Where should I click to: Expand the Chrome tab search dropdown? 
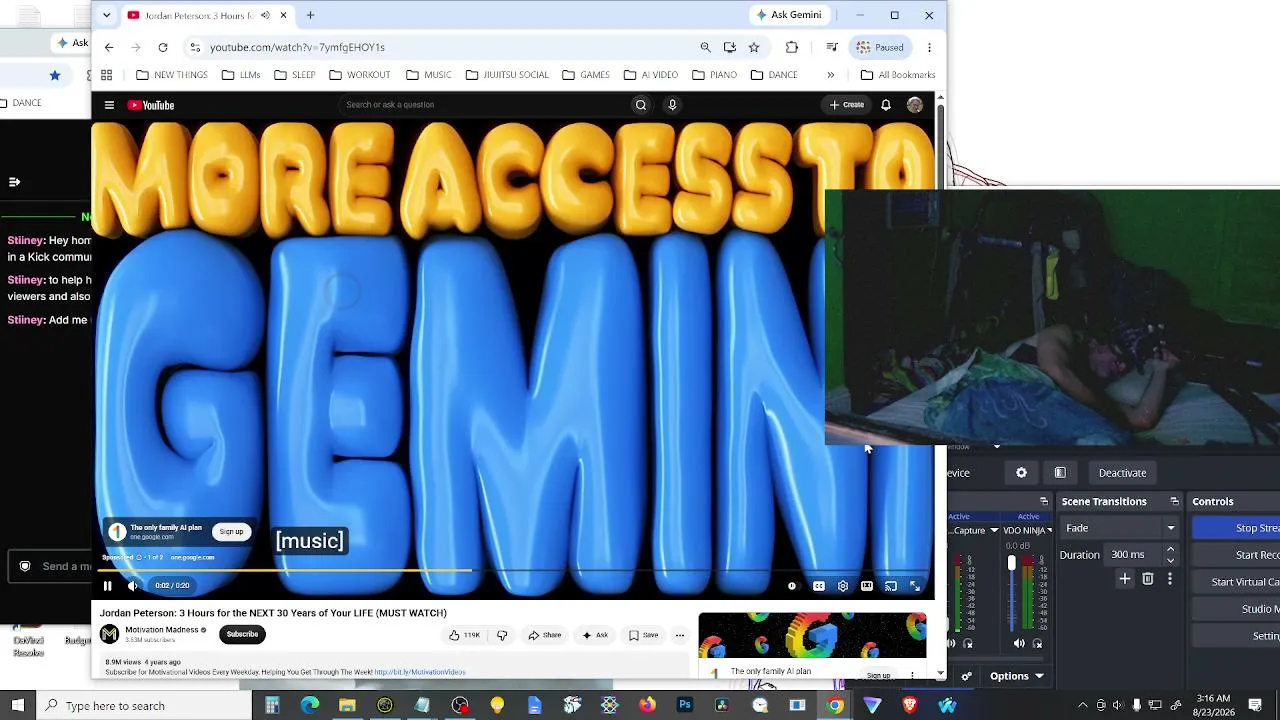[x=106, y=15]
